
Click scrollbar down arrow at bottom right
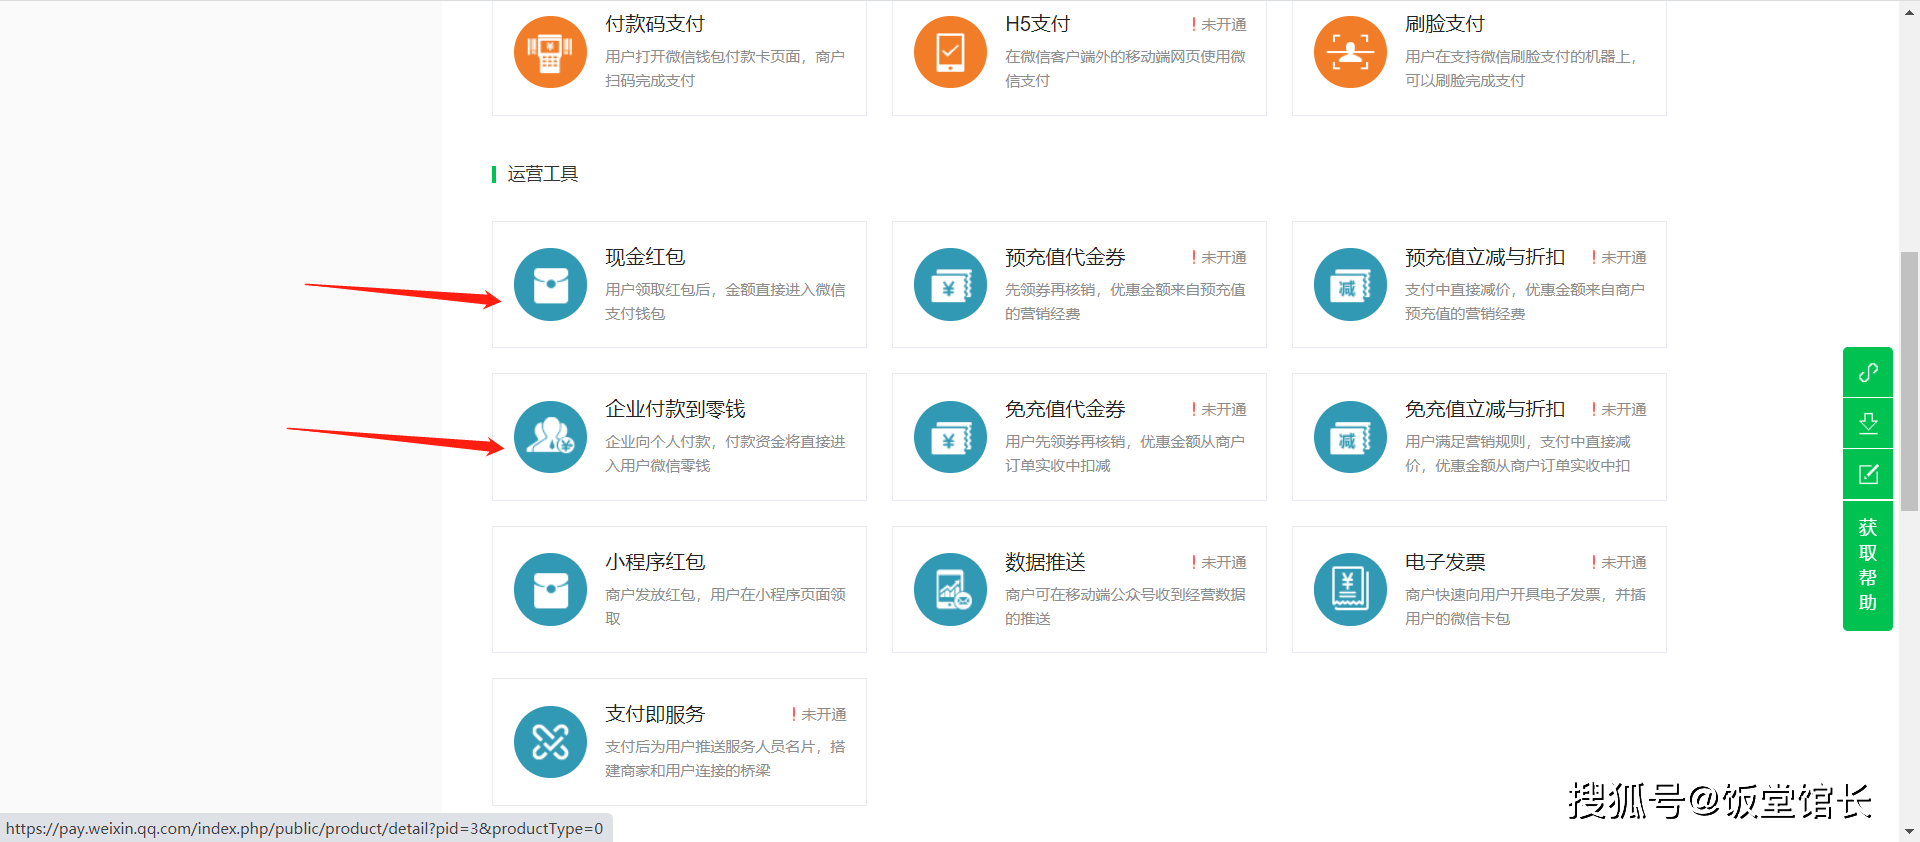pyautogui.click(x=1909, y=831)
